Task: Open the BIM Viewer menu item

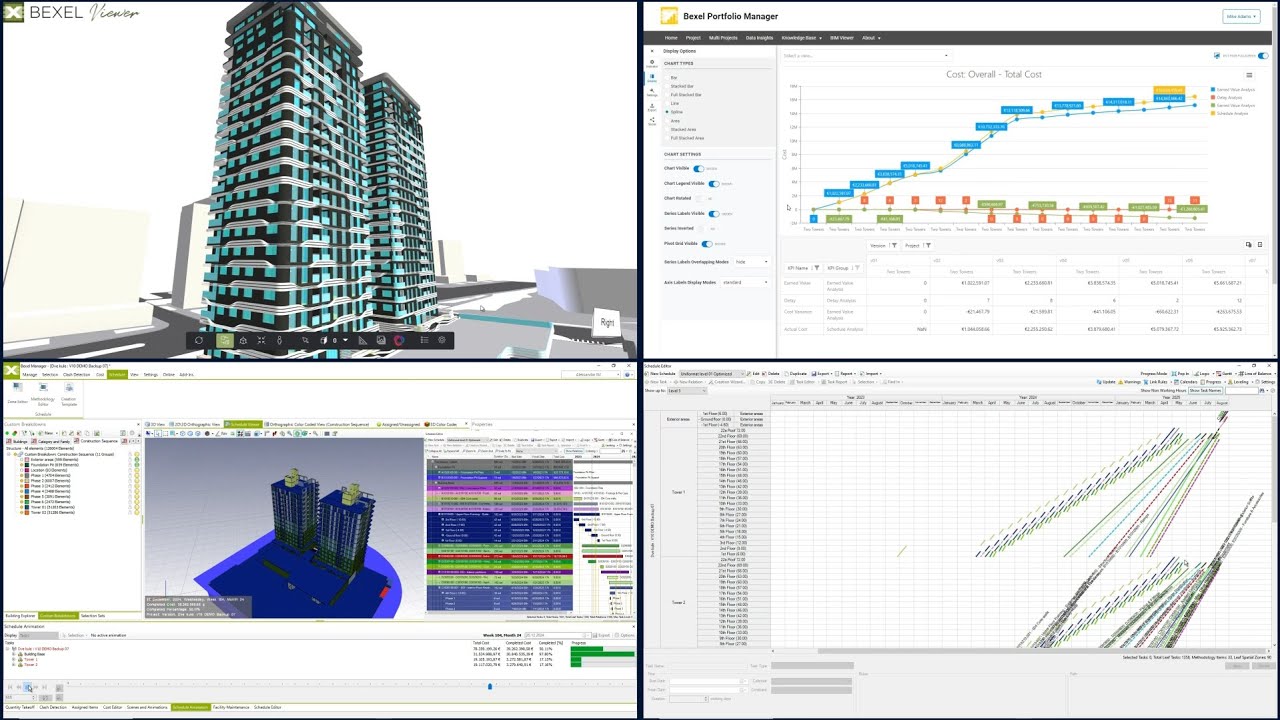Action: [x=842, y=38]
